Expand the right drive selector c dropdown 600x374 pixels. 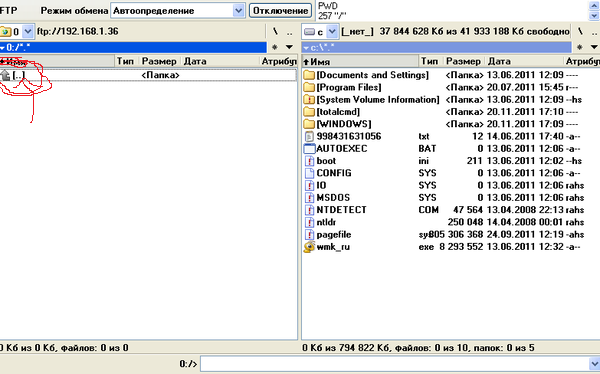pos(332,32)
